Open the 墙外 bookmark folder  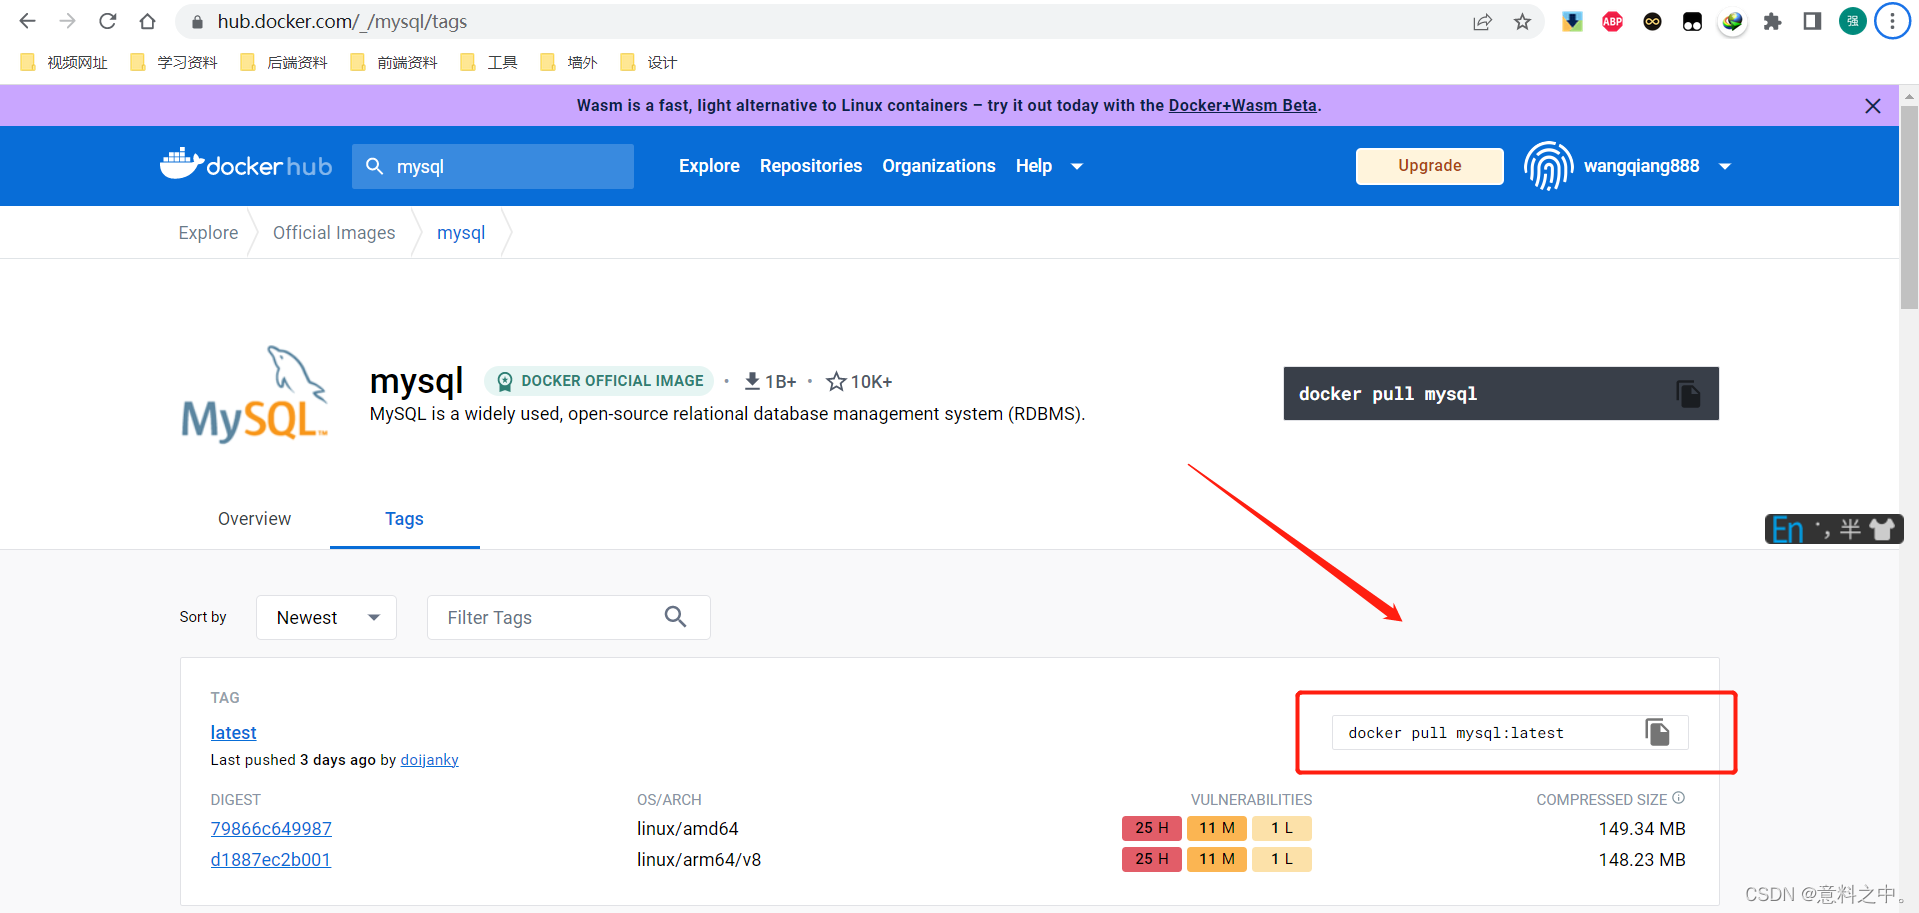[569, 62]
